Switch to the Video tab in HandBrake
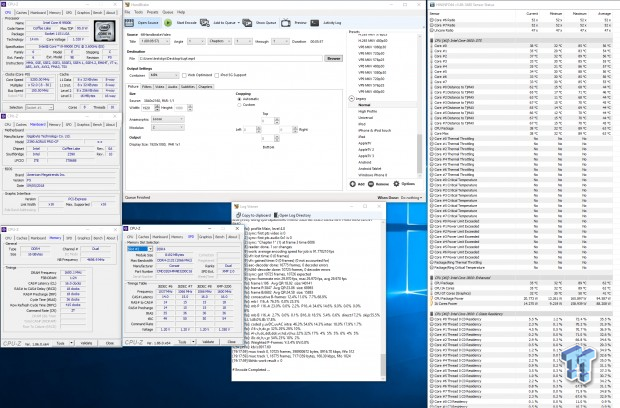Image resolution: width=620 pixels, height=408 pixels. 160,87
